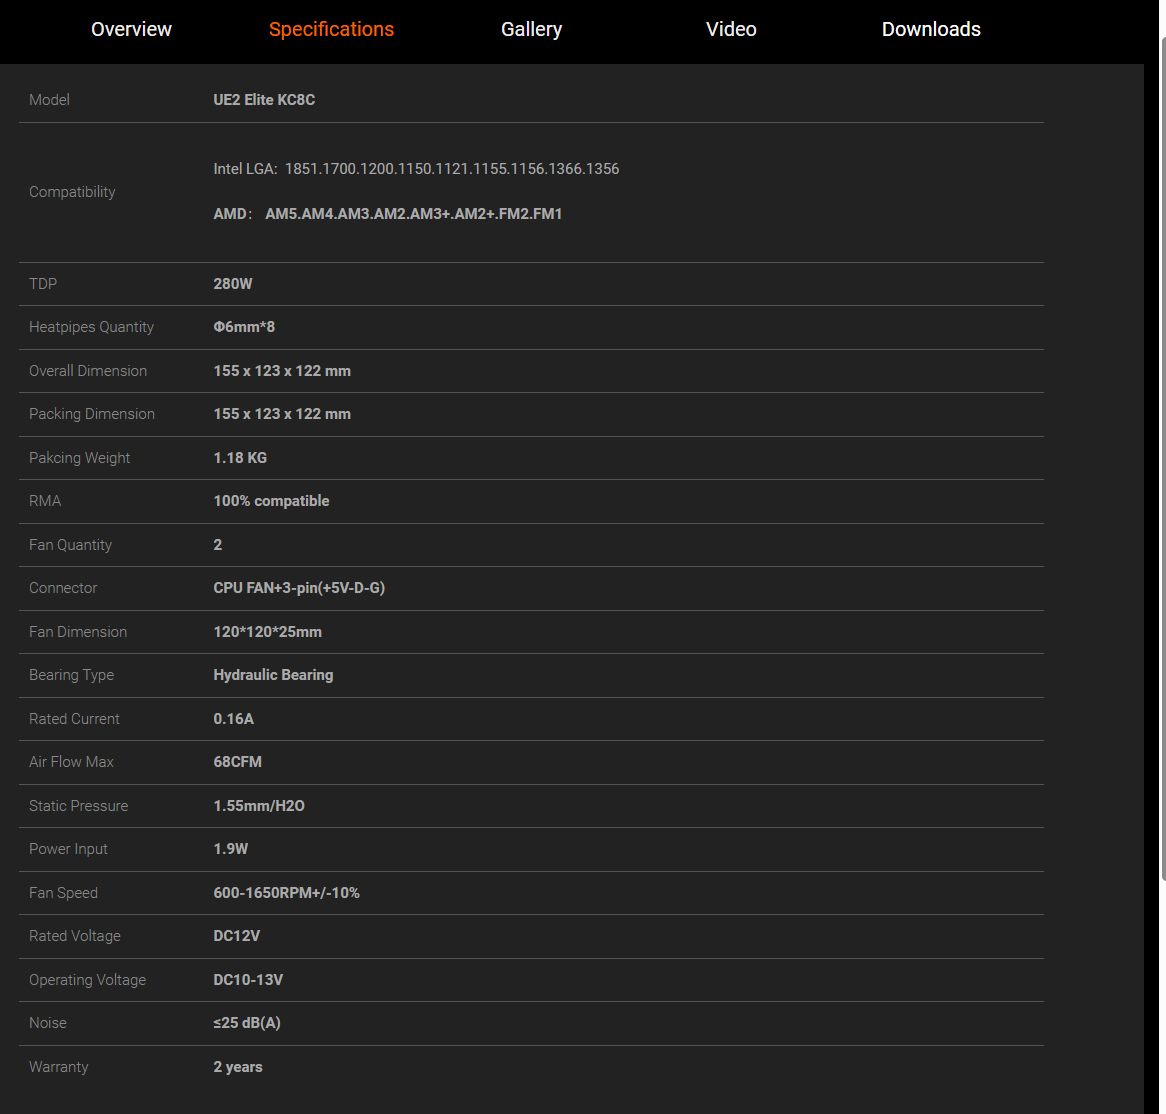1166x1114 pixels.
Task: Click the 'Rated Voltage' label
Action: click(74, 936)
